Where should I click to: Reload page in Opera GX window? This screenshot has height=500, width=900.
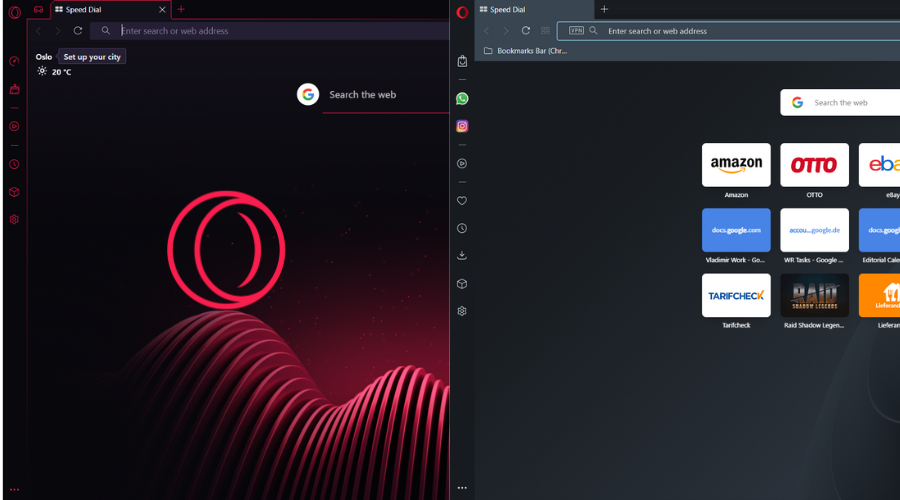coord(78,30)
